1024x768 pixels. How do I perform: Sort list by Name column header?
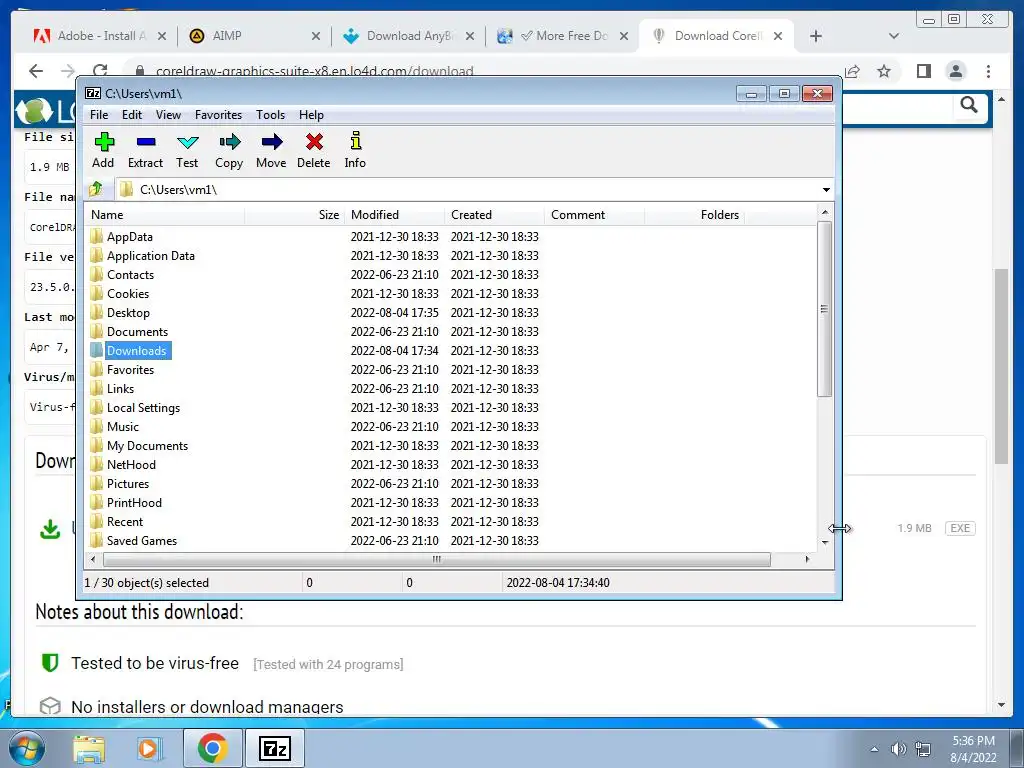[x=165, y=215]
